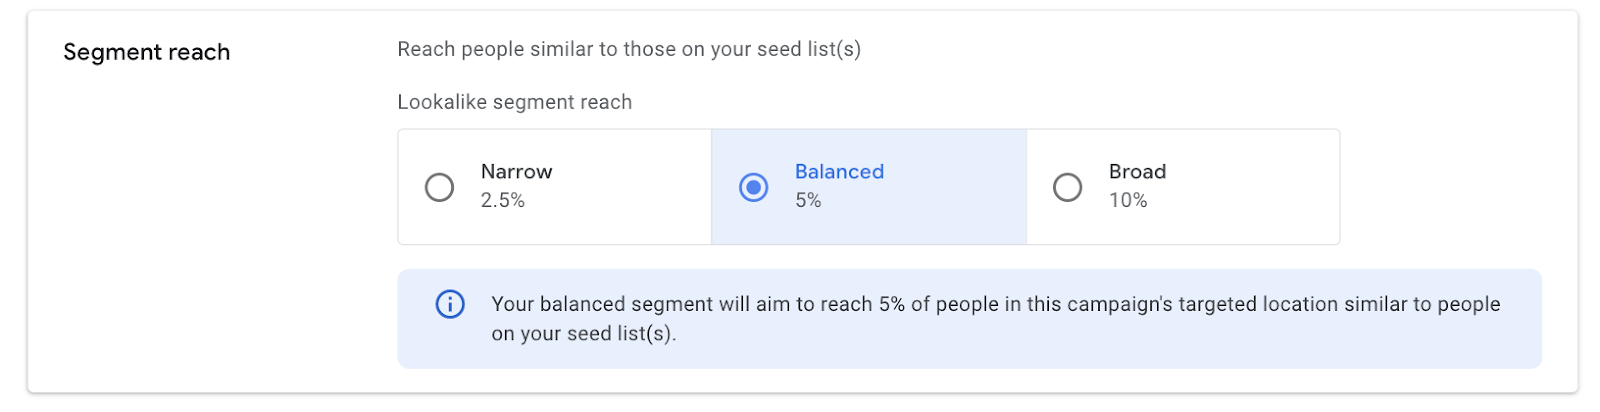
Task: Click the blue 'Balanced' option label
Action: pos(839,171)
